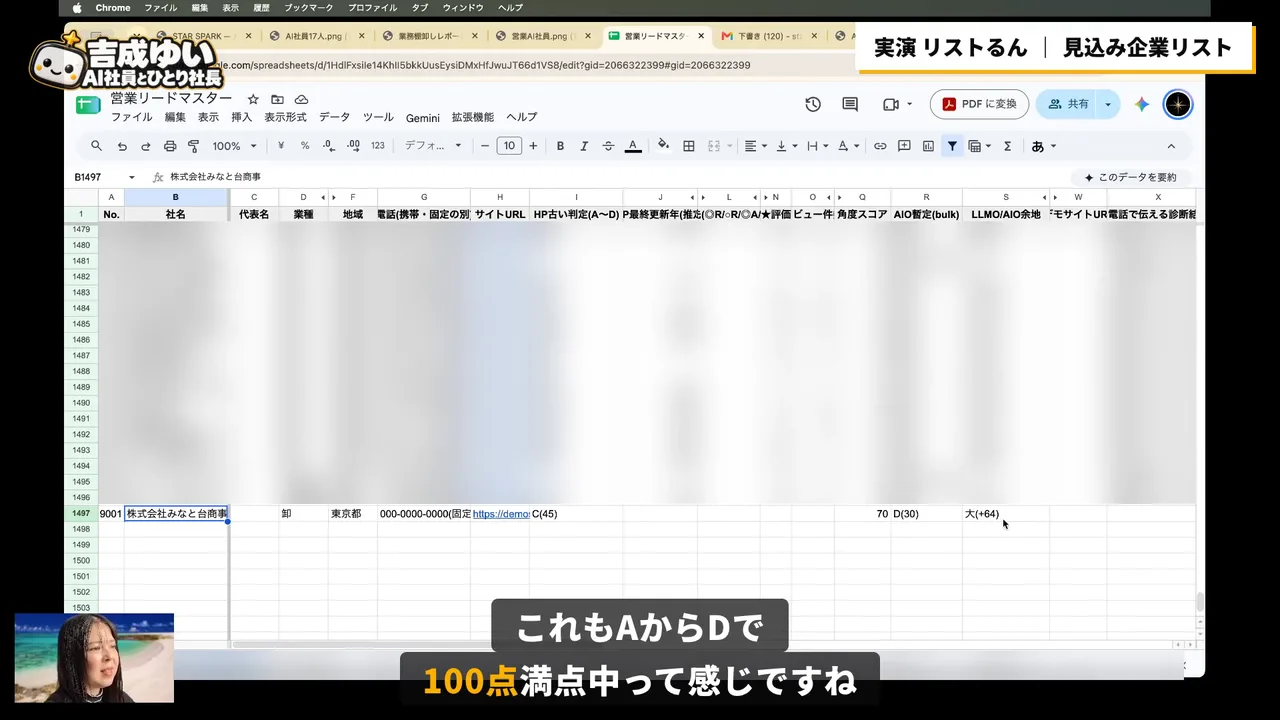Open the borders tool
Viewport: 1280px width, 720px height.
pyautogui.click(x=689, y=146)
